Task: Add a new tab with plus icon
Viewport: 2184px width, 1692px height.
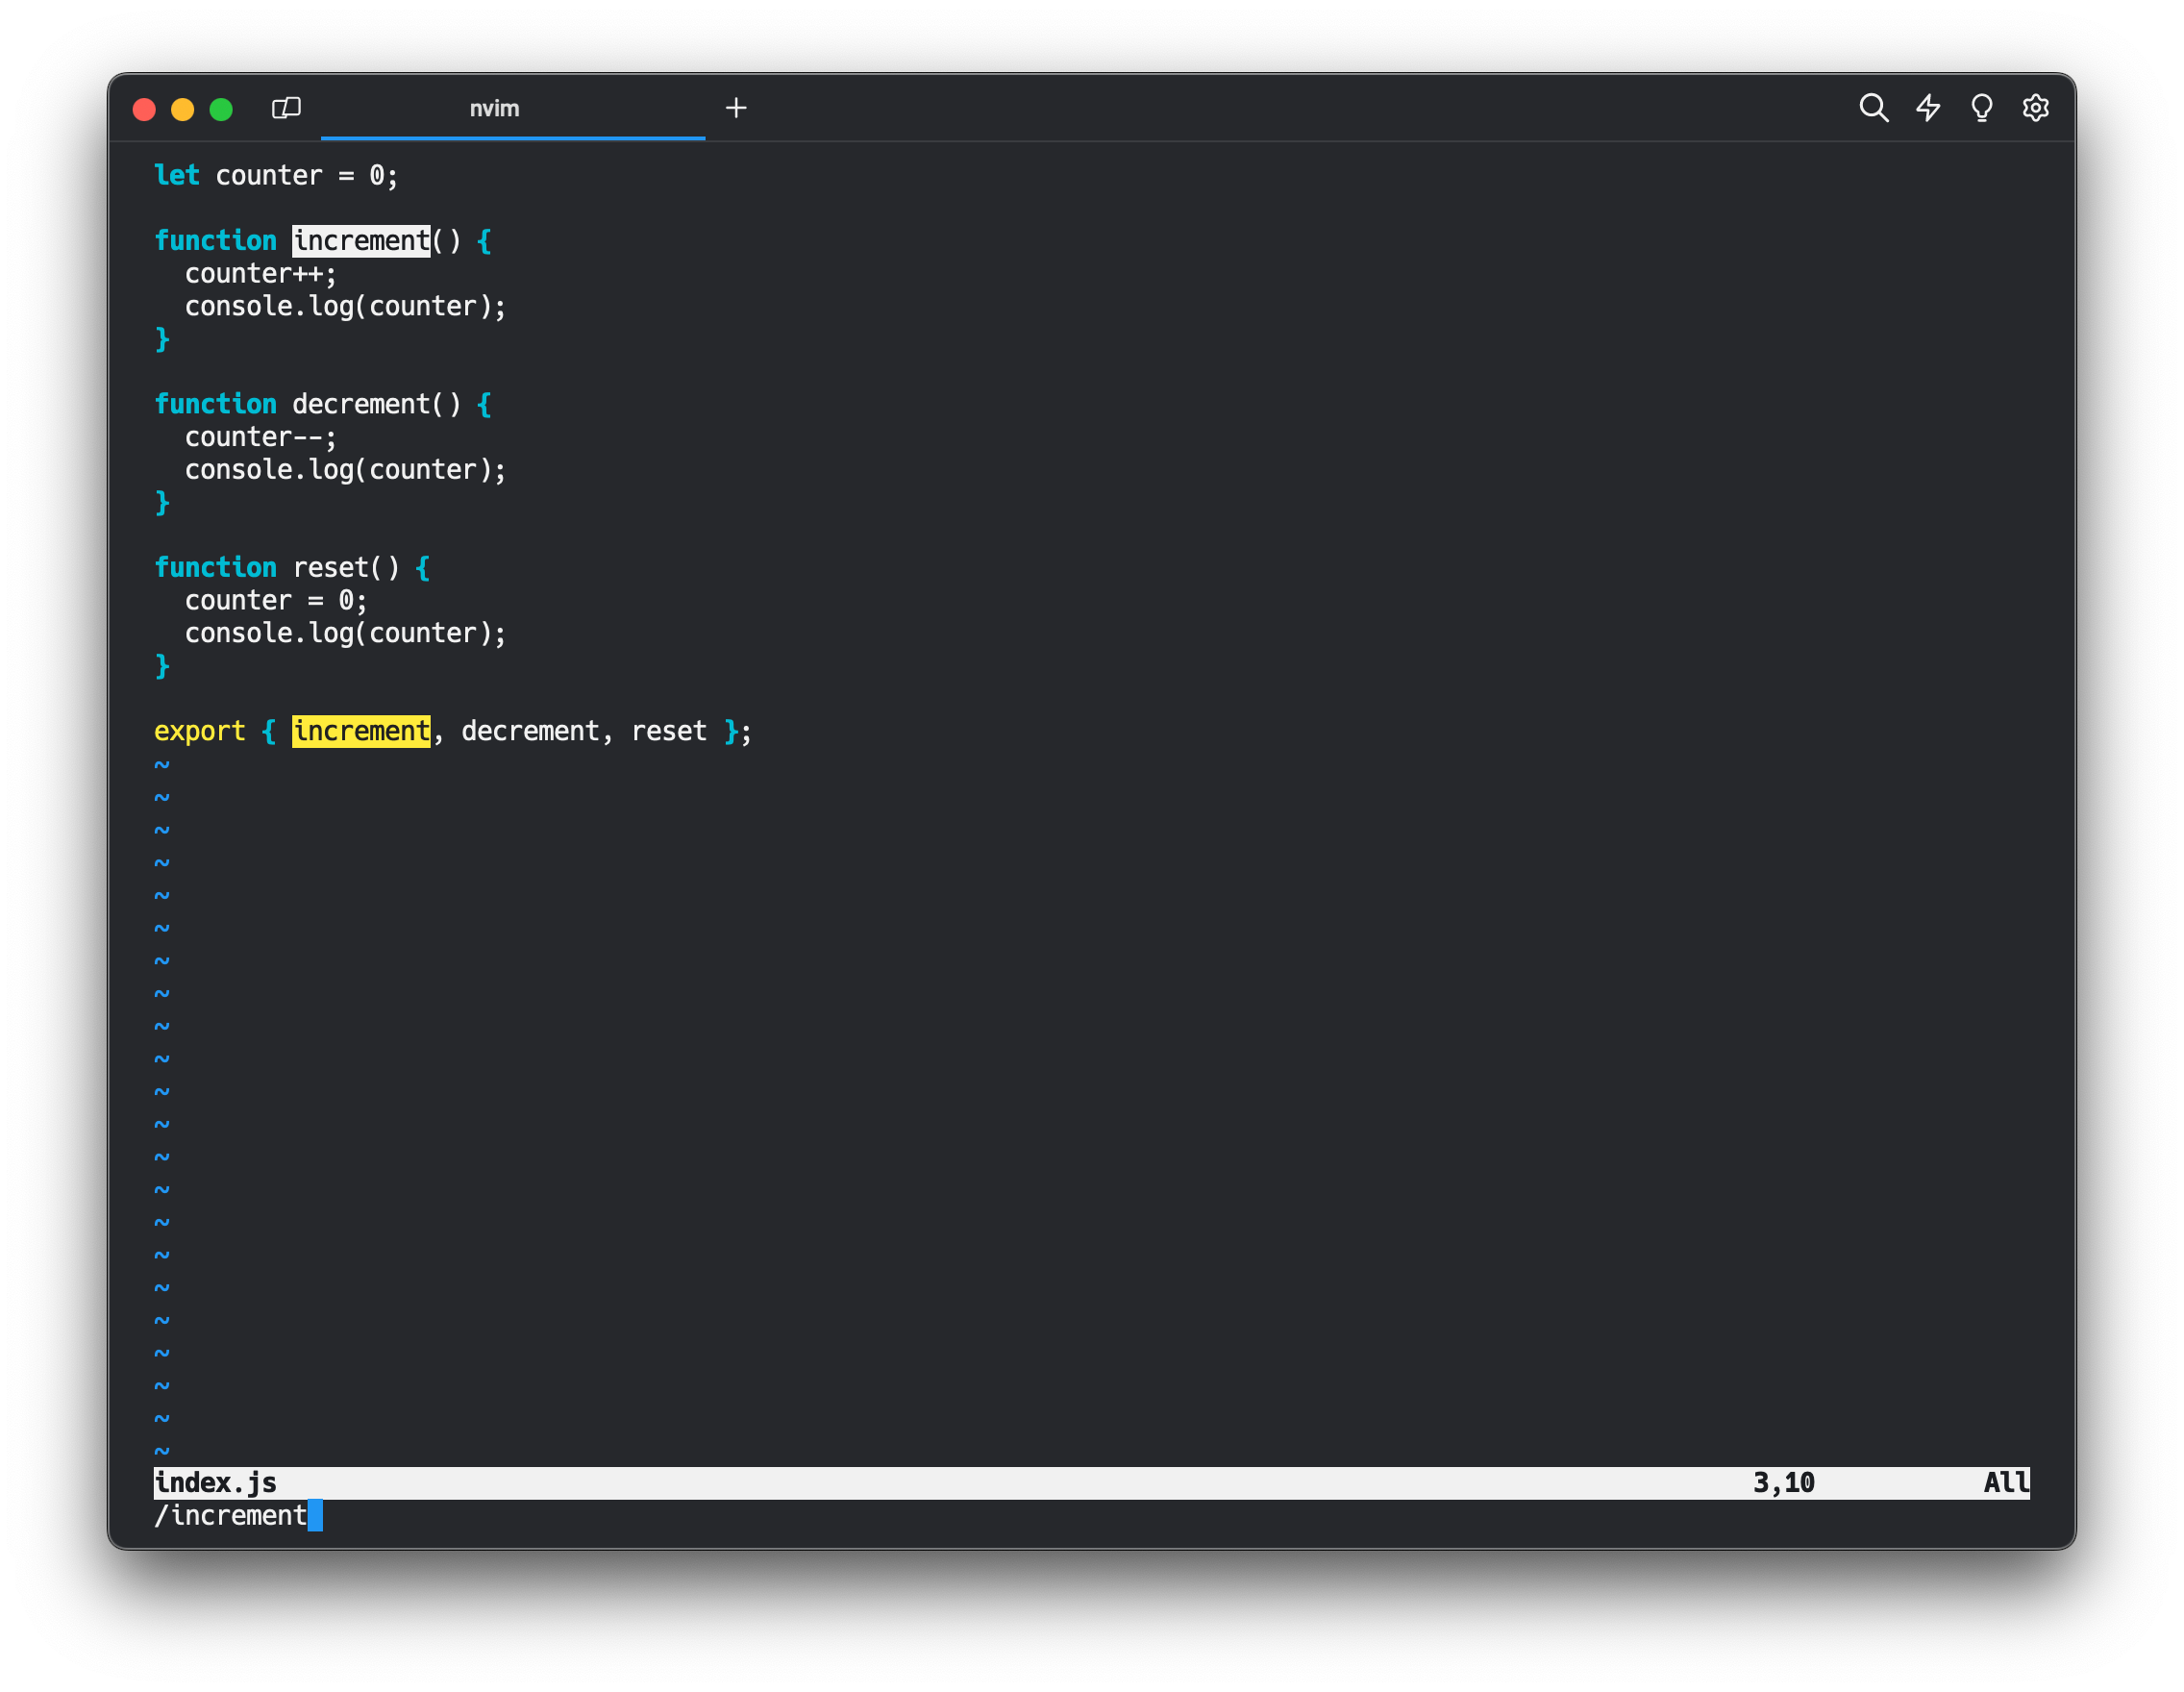Action: pyautogui.click(x=736, y=108)
